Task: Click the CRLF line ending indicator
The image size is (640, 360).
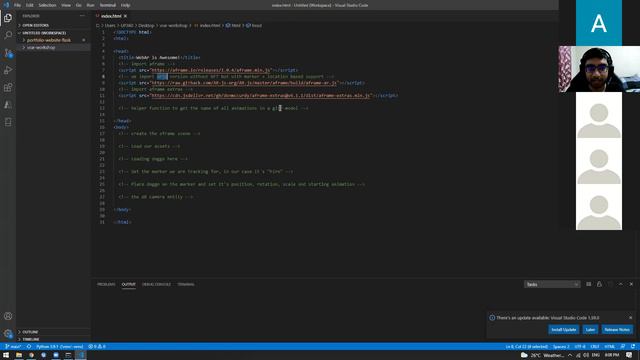Action: [x=595, y=347]
